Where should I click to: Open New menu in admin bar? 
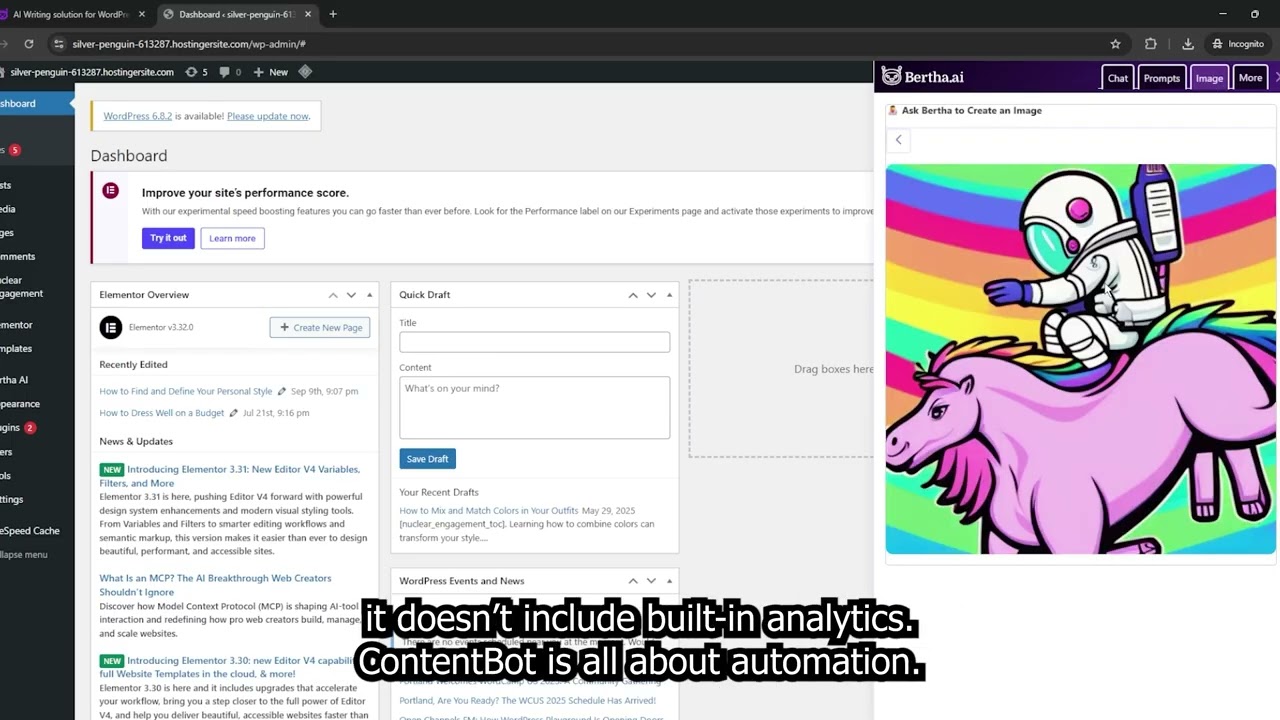(x=271, y=72)
